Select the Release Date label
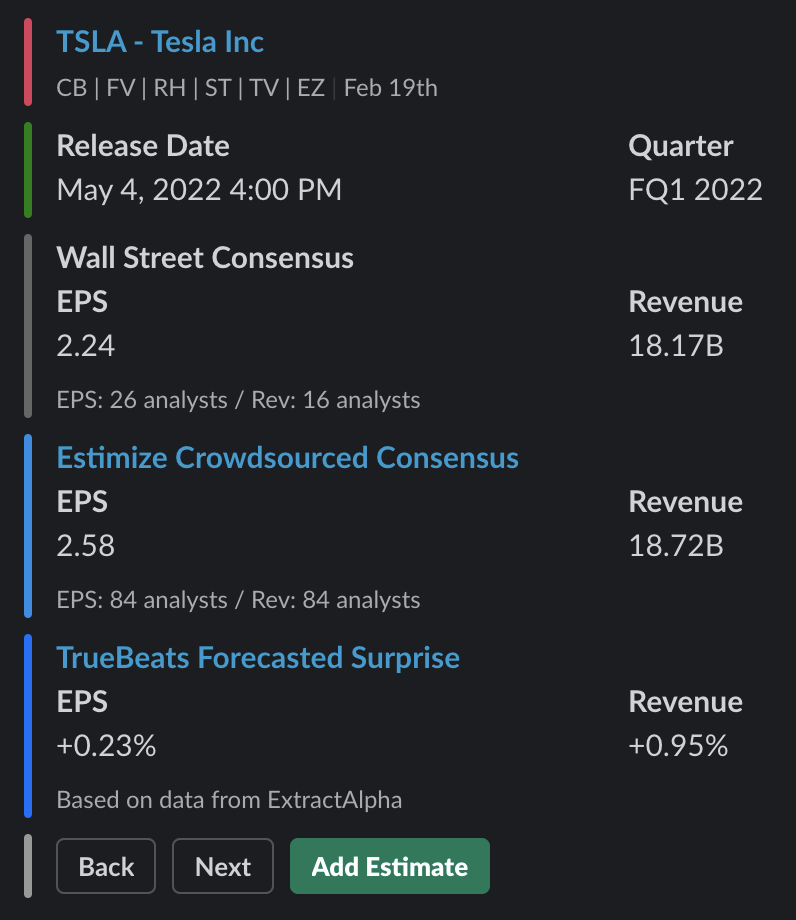Viewport: 796px width, 920px height. 143,146
